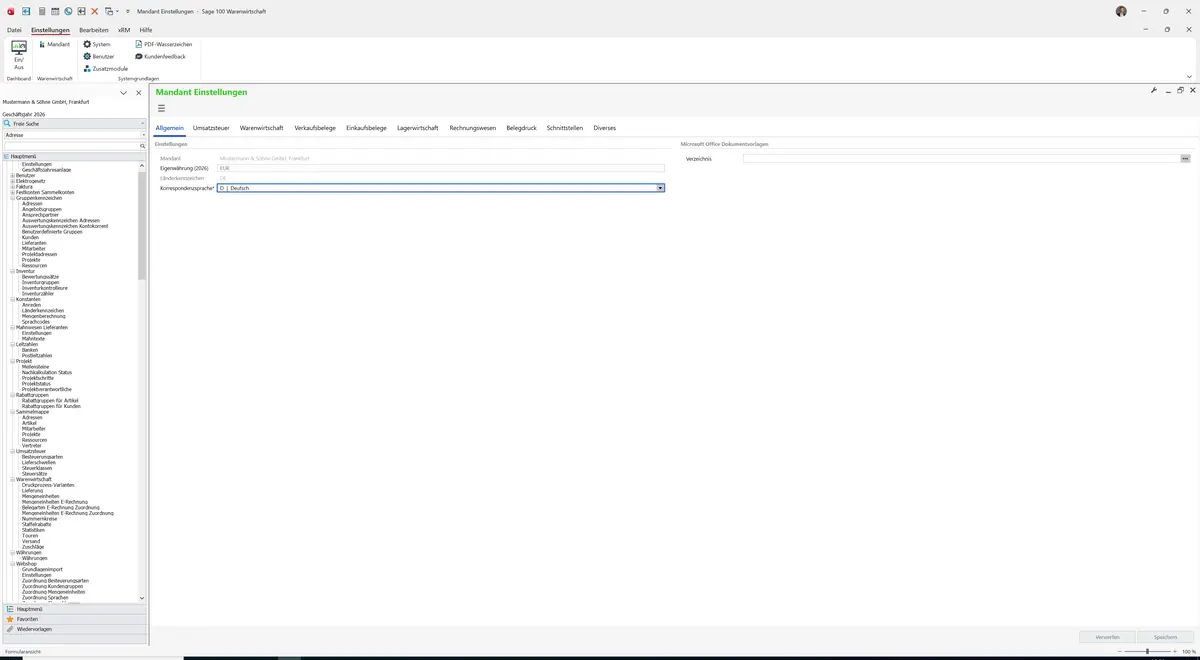1200x660 pixels.
Task: Browse for Verzeichnis with the ellipsis button
Action: tap(1185, 158)
